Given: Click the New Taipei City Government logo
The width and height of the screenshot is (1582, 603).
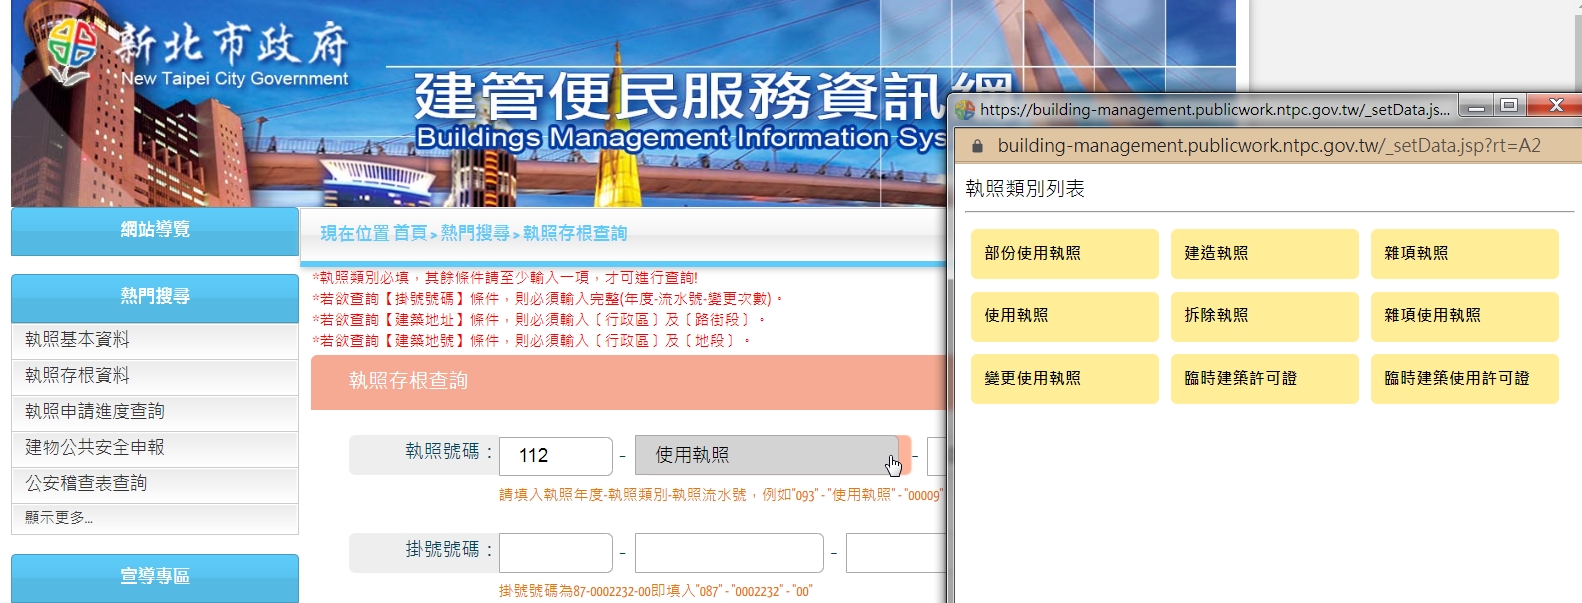Looking at the screenshot, I should (72, 50).
